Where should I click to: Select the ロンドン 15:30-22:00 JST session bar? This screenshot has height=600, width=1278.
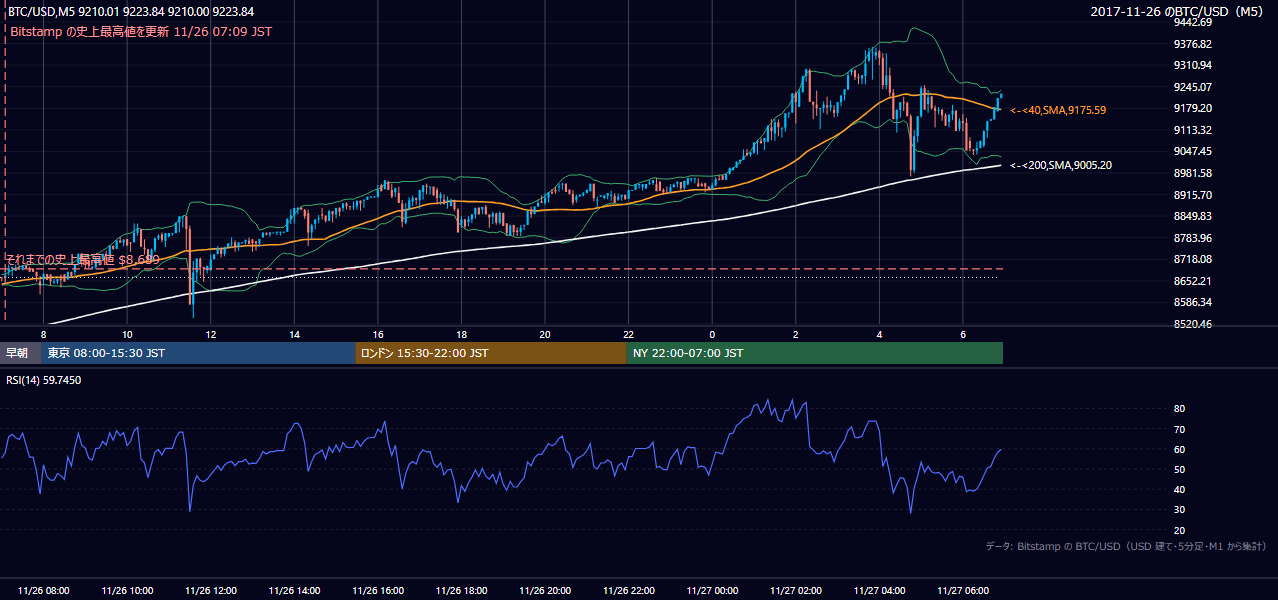pyautogui.click(x=490, y=353)
